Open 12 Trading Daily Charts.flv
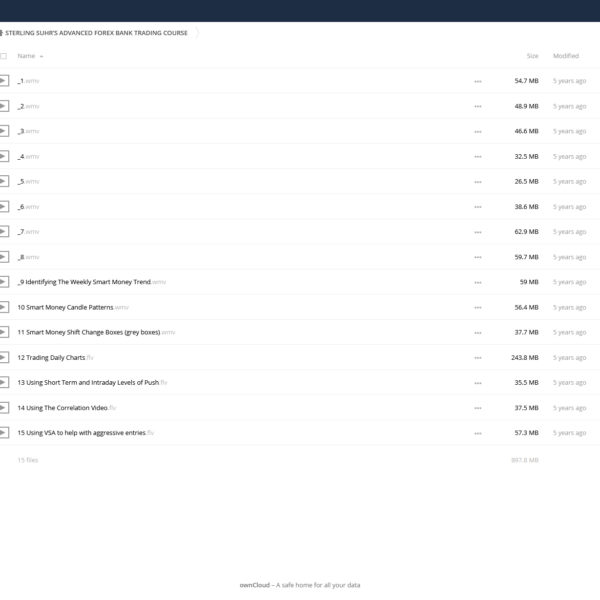 click(x=55, y=357)
